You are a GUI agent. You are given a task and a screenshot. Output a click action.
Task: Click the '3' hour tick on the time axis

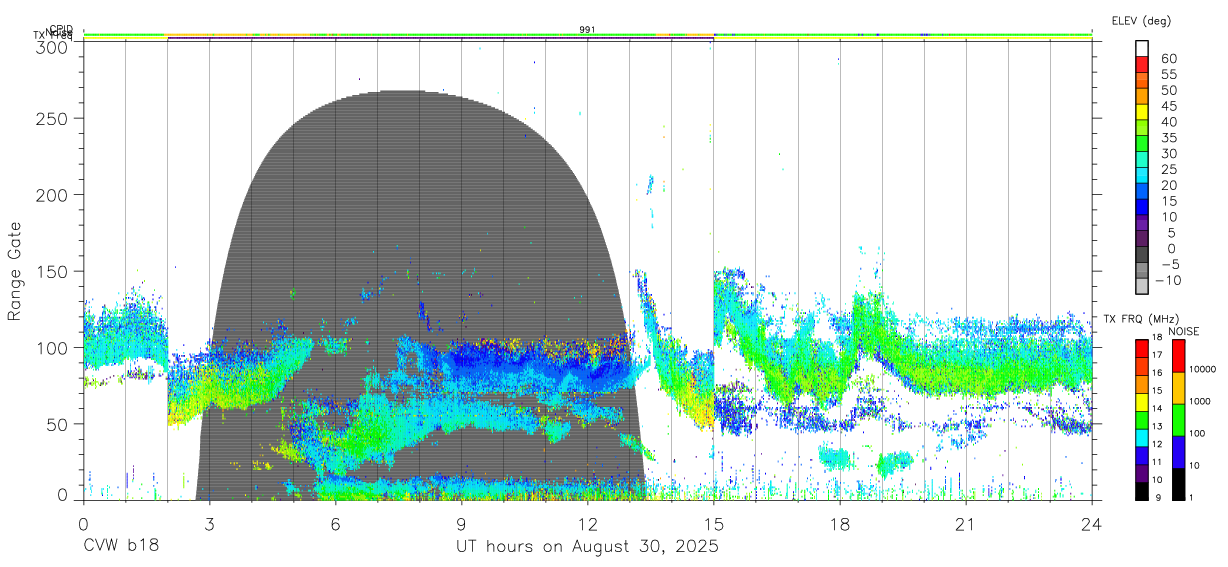click(x=209, y=524)
